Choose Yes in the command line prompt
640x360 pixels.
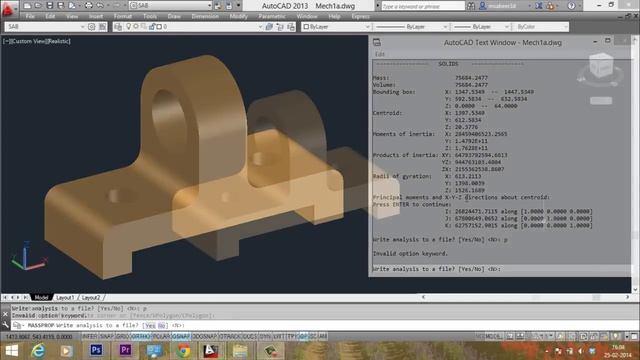[x=150, y=325]
